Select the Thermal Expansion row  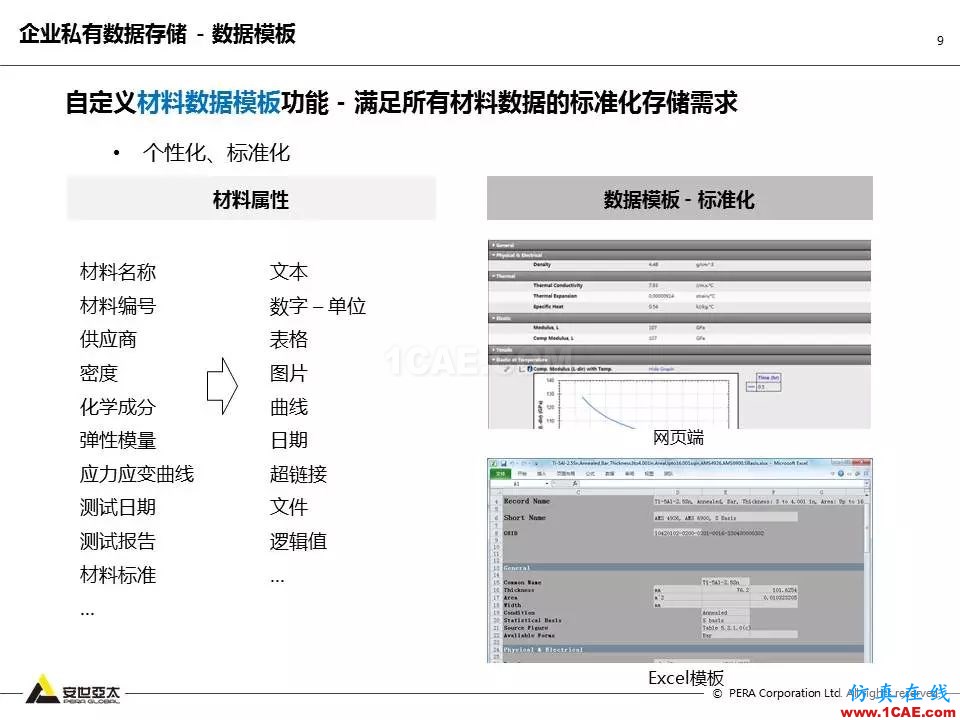[679, 296]
